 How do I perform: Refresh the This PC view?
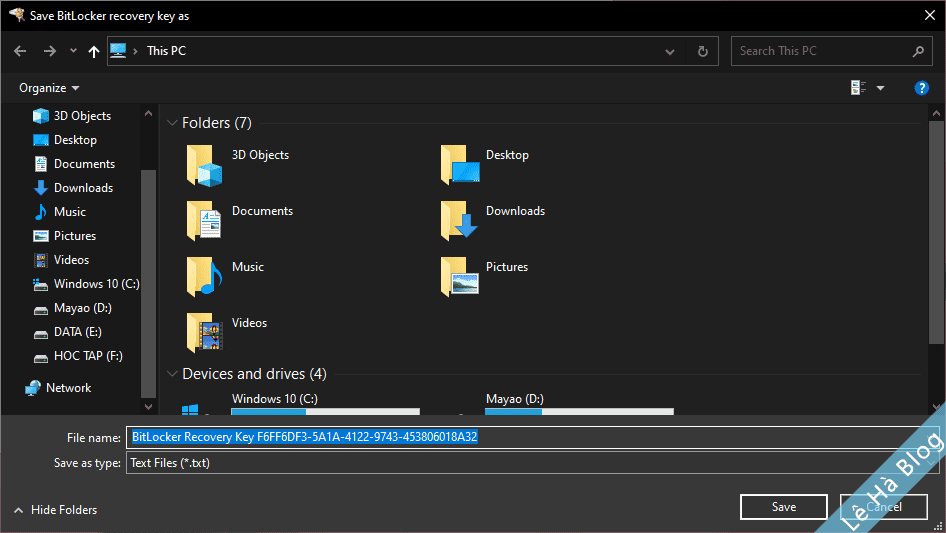click(703, 51)
